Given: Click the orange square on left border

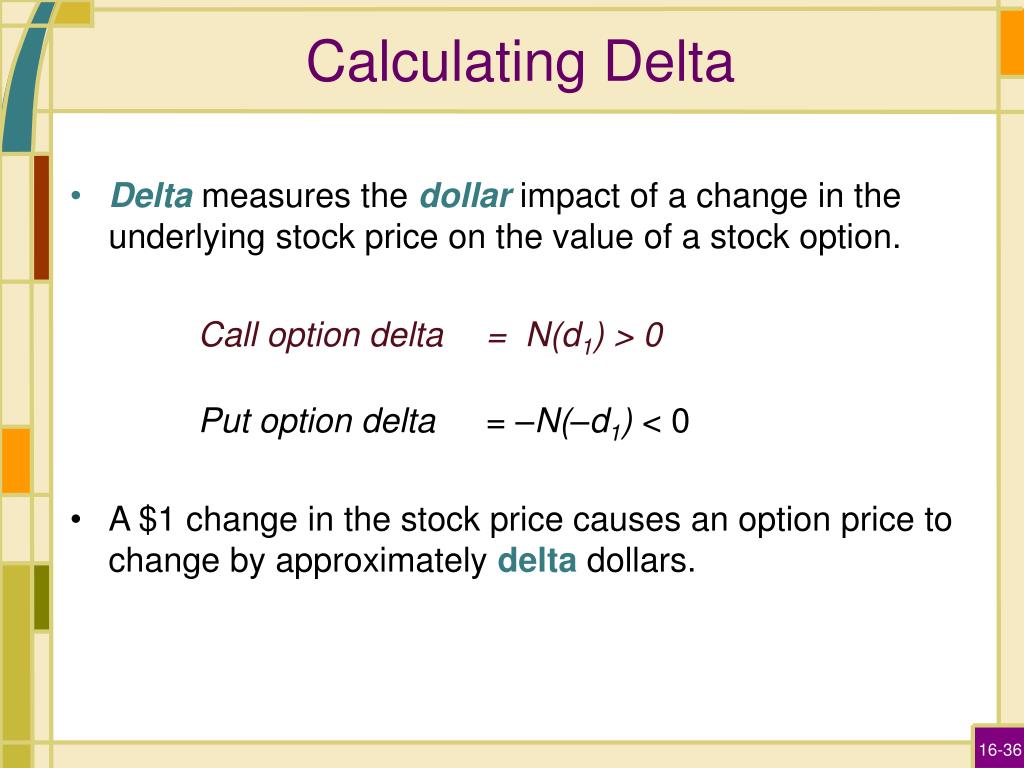Looking at the screenshot, I should point(16,460).
